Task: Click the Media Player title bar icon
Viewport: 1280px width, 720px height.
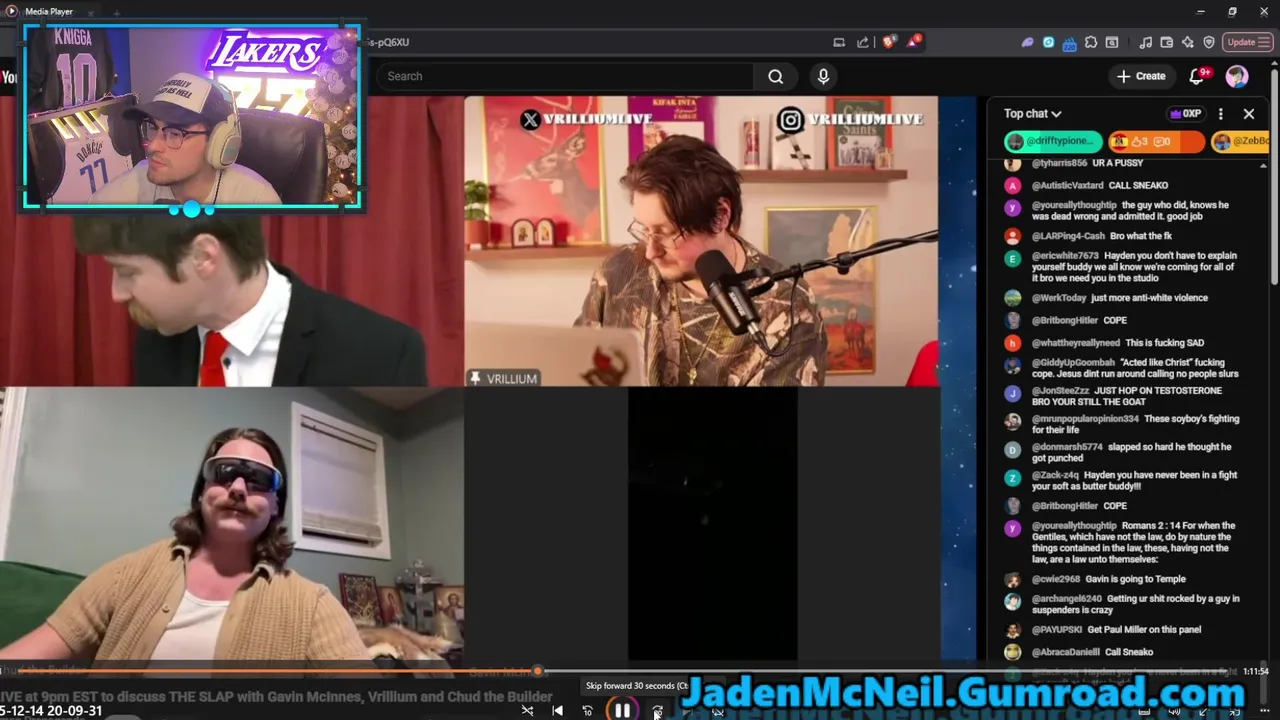Action: point(12,11)
